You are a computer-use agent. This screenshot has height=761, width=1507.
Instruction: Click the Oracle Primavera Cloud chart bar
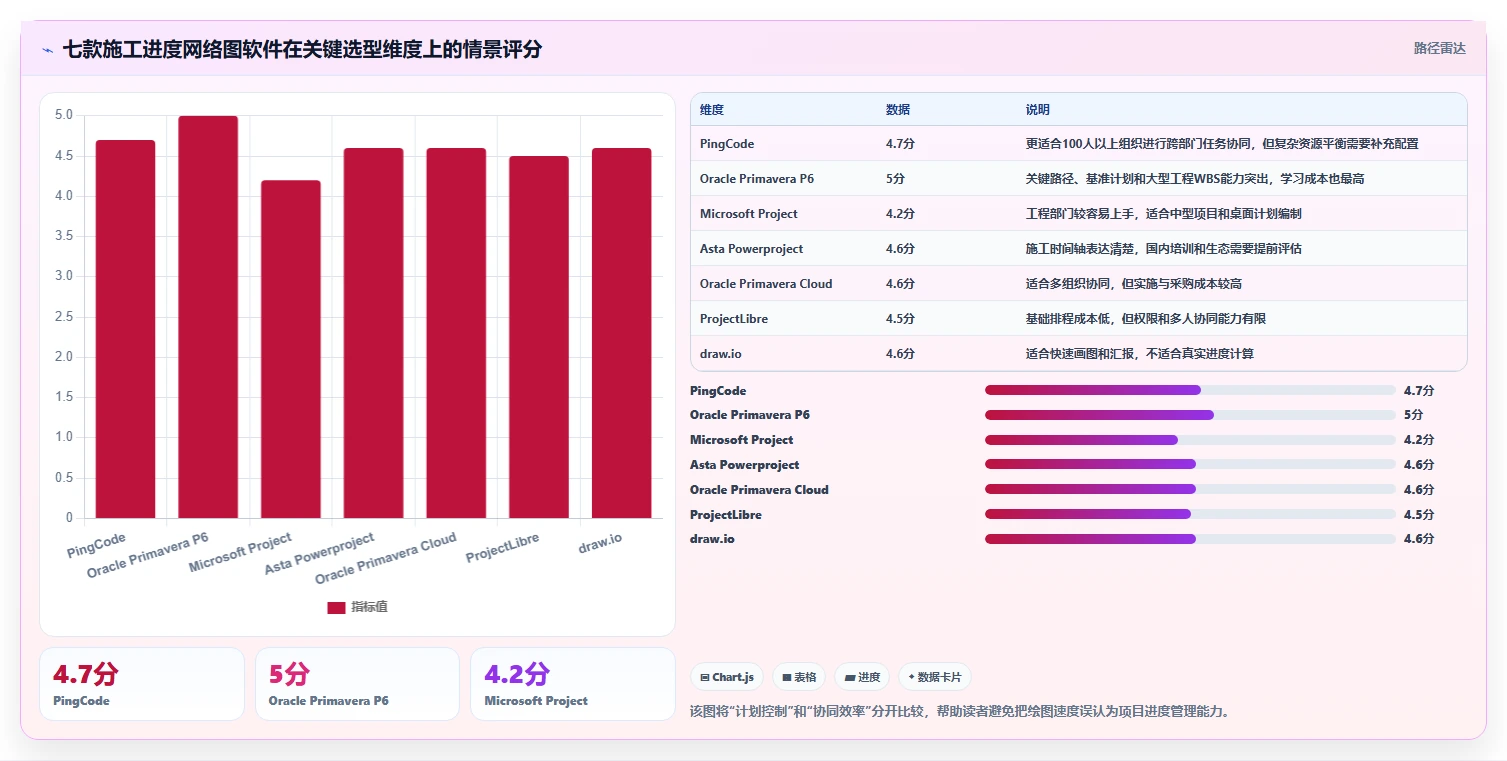coord(456,333)
